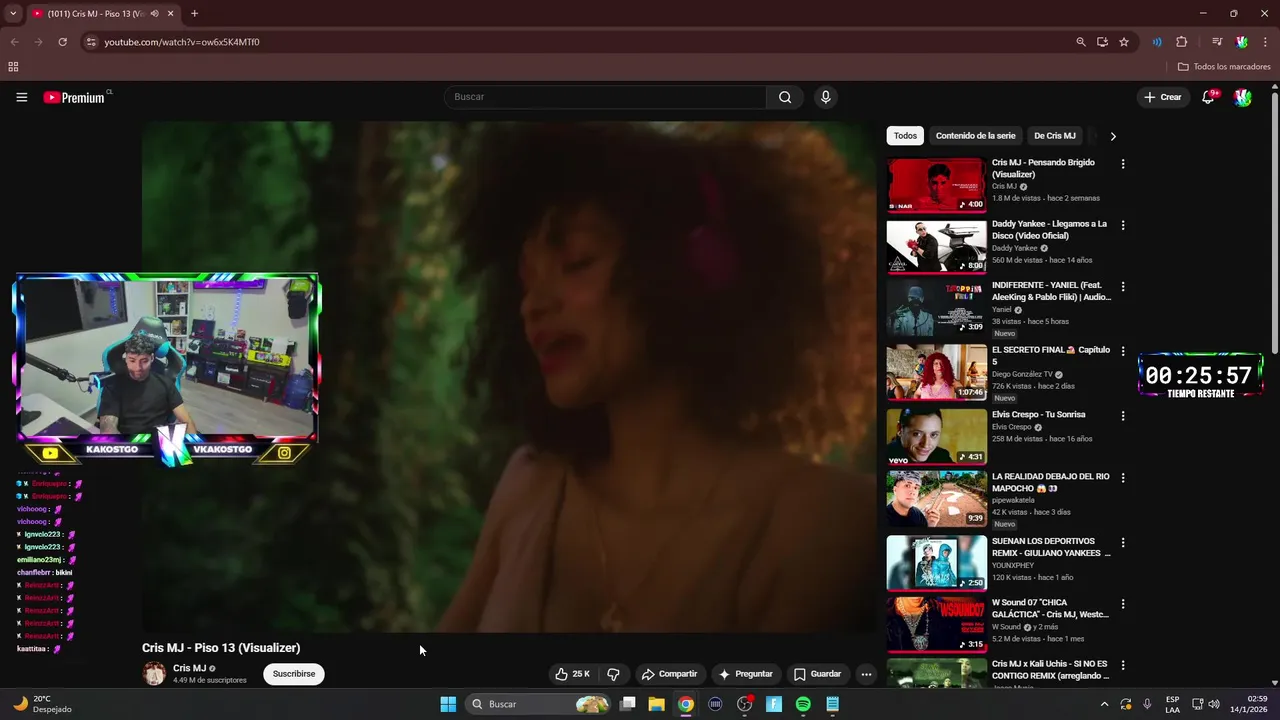The height and width of the screenshot is (720, 1280).
Task: Open more actions for SUENAN LOS DEPORTIVOS REMIX
Action: click(x=1122, y=542)
